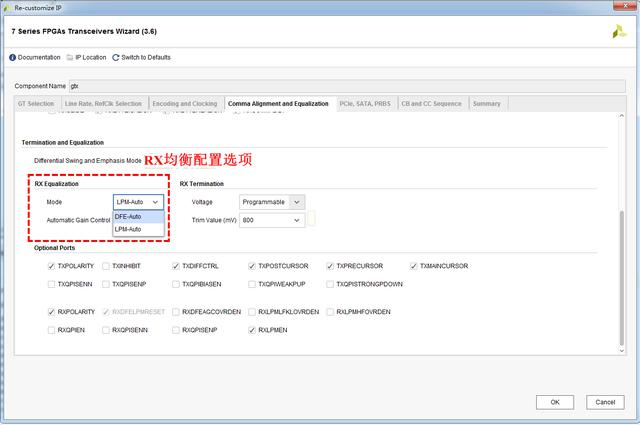Viewport: 640px width, 425px height.
Task: Select Comma Alignment and Equalization tab
Action: 278,104
